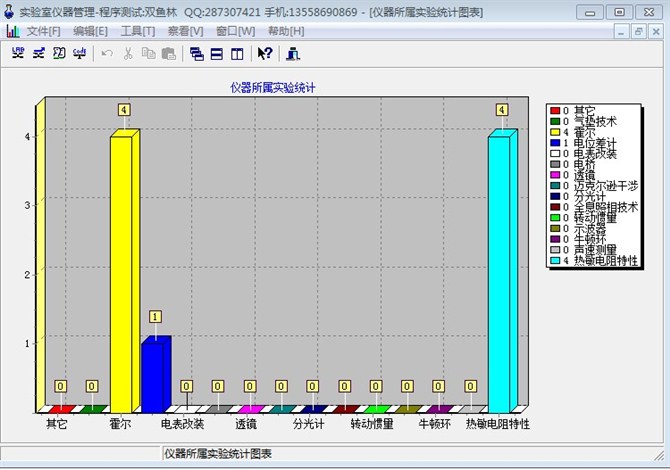
Task: Tile windows horizontally via toolbar icon
Action: tap(217, 54)
